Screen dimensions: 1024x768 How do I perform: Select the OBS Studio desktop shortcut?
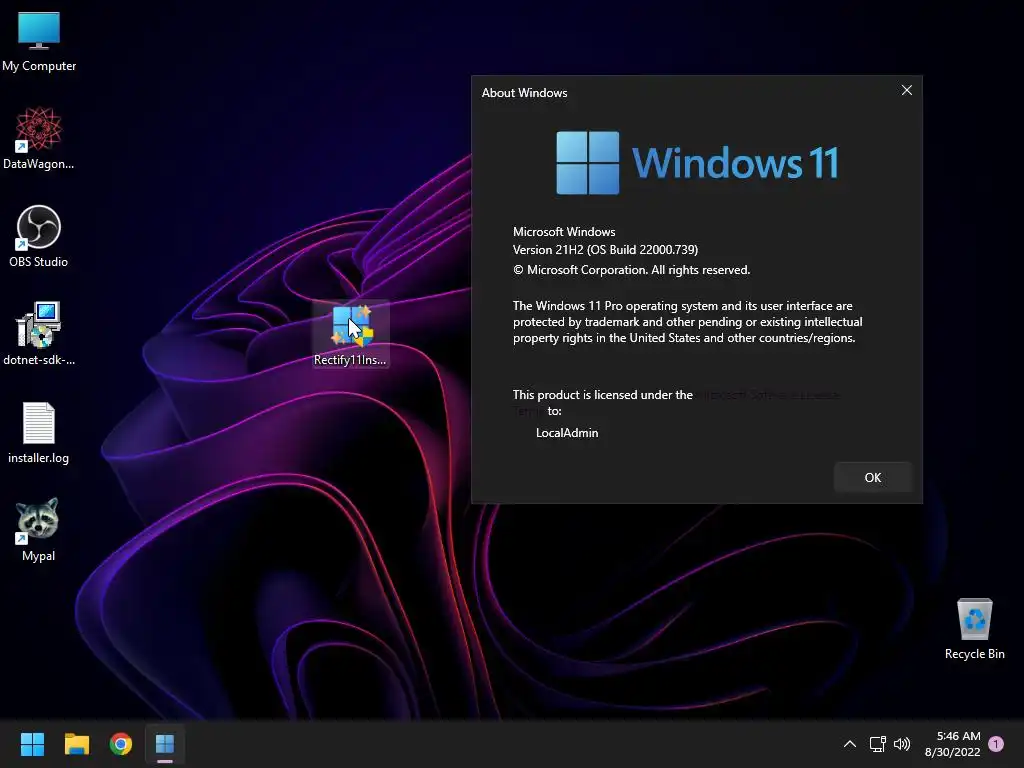39,236
